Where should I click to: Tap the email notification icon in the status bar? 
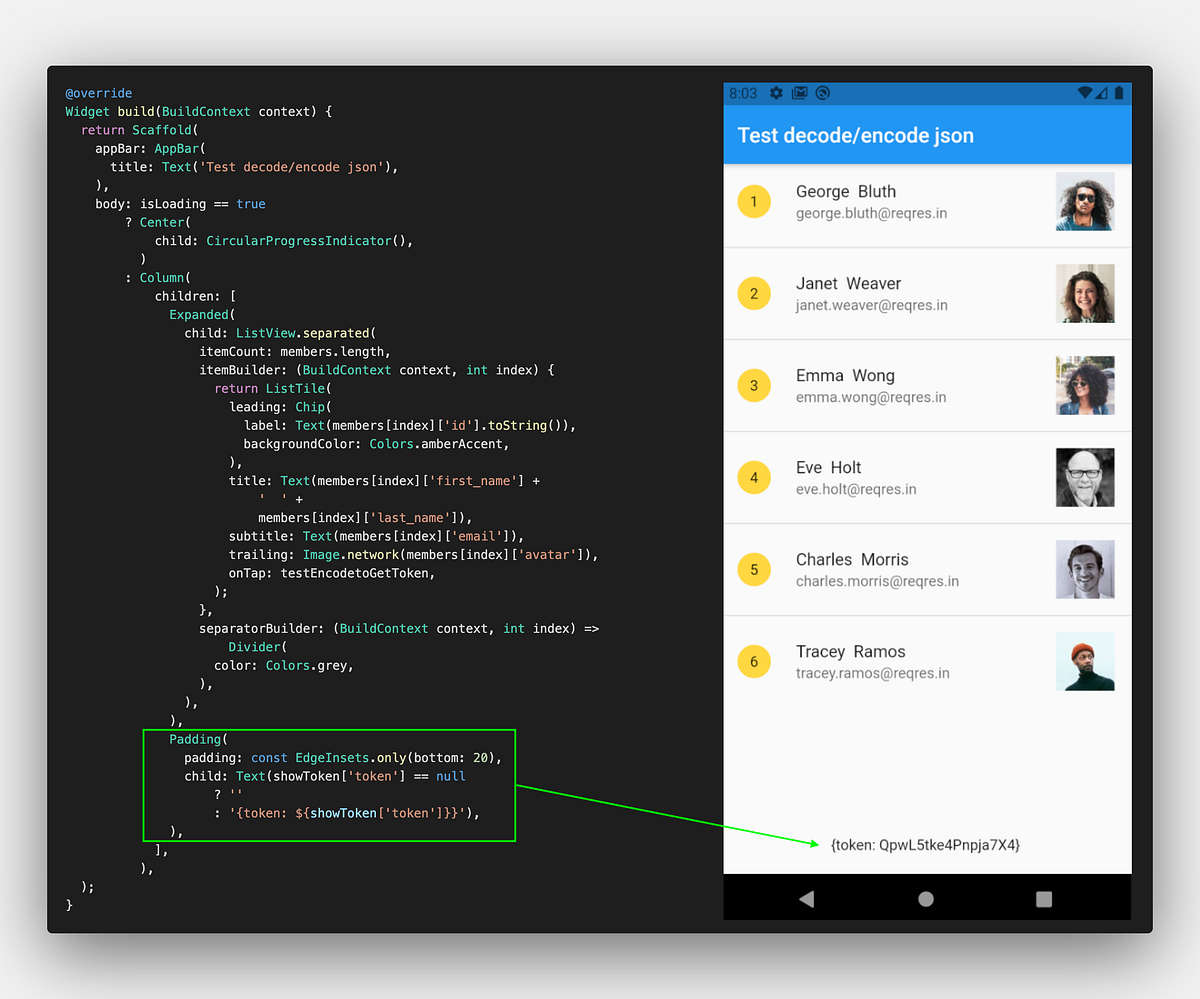tap(799, 92)
